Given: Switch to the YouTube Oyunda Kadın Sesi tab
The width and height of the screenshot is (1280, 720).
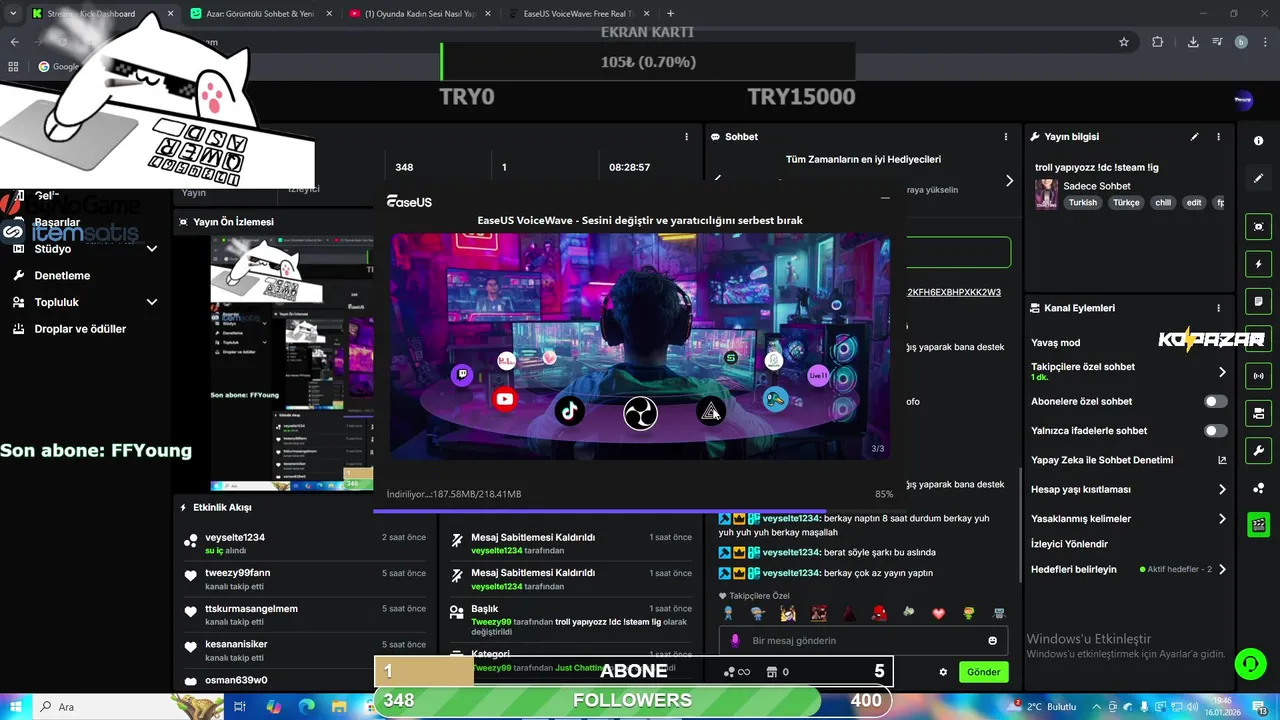Looking at the screenshot, I should [420, 14].
